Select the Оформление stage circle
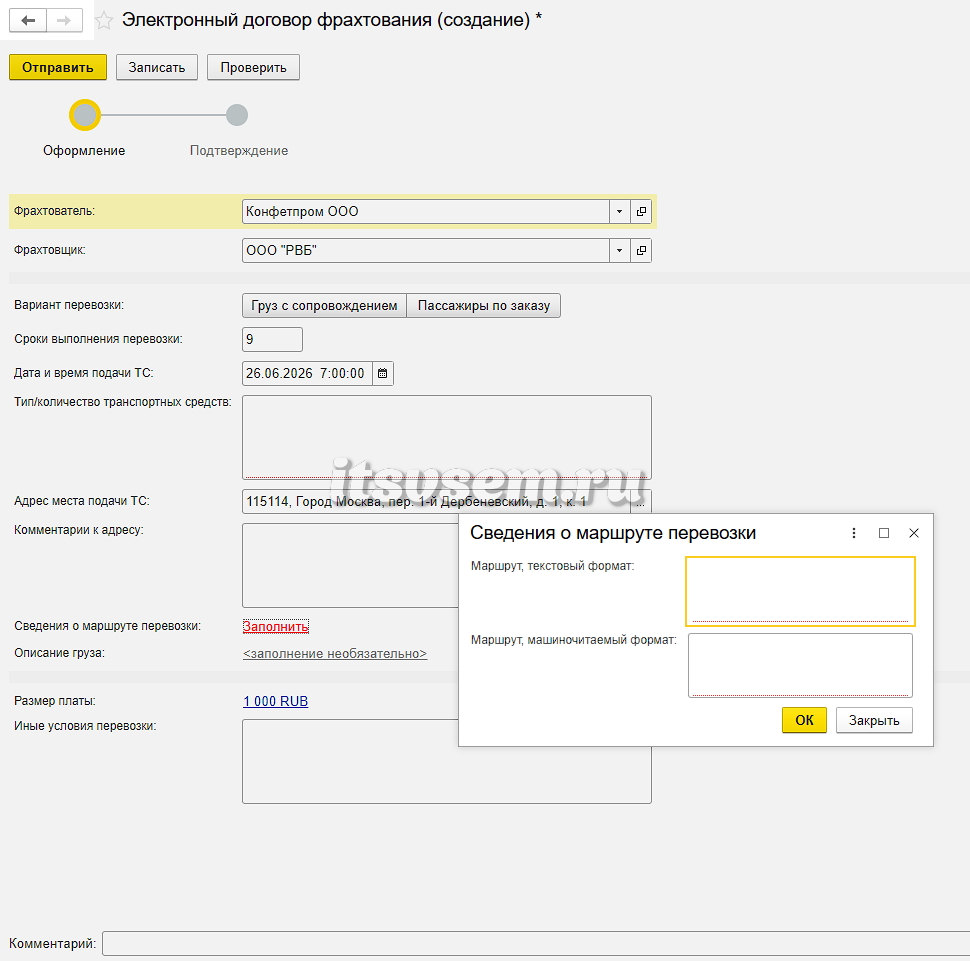Image resolution: width=970 pixels, height=961 pixels. [85, 115]
